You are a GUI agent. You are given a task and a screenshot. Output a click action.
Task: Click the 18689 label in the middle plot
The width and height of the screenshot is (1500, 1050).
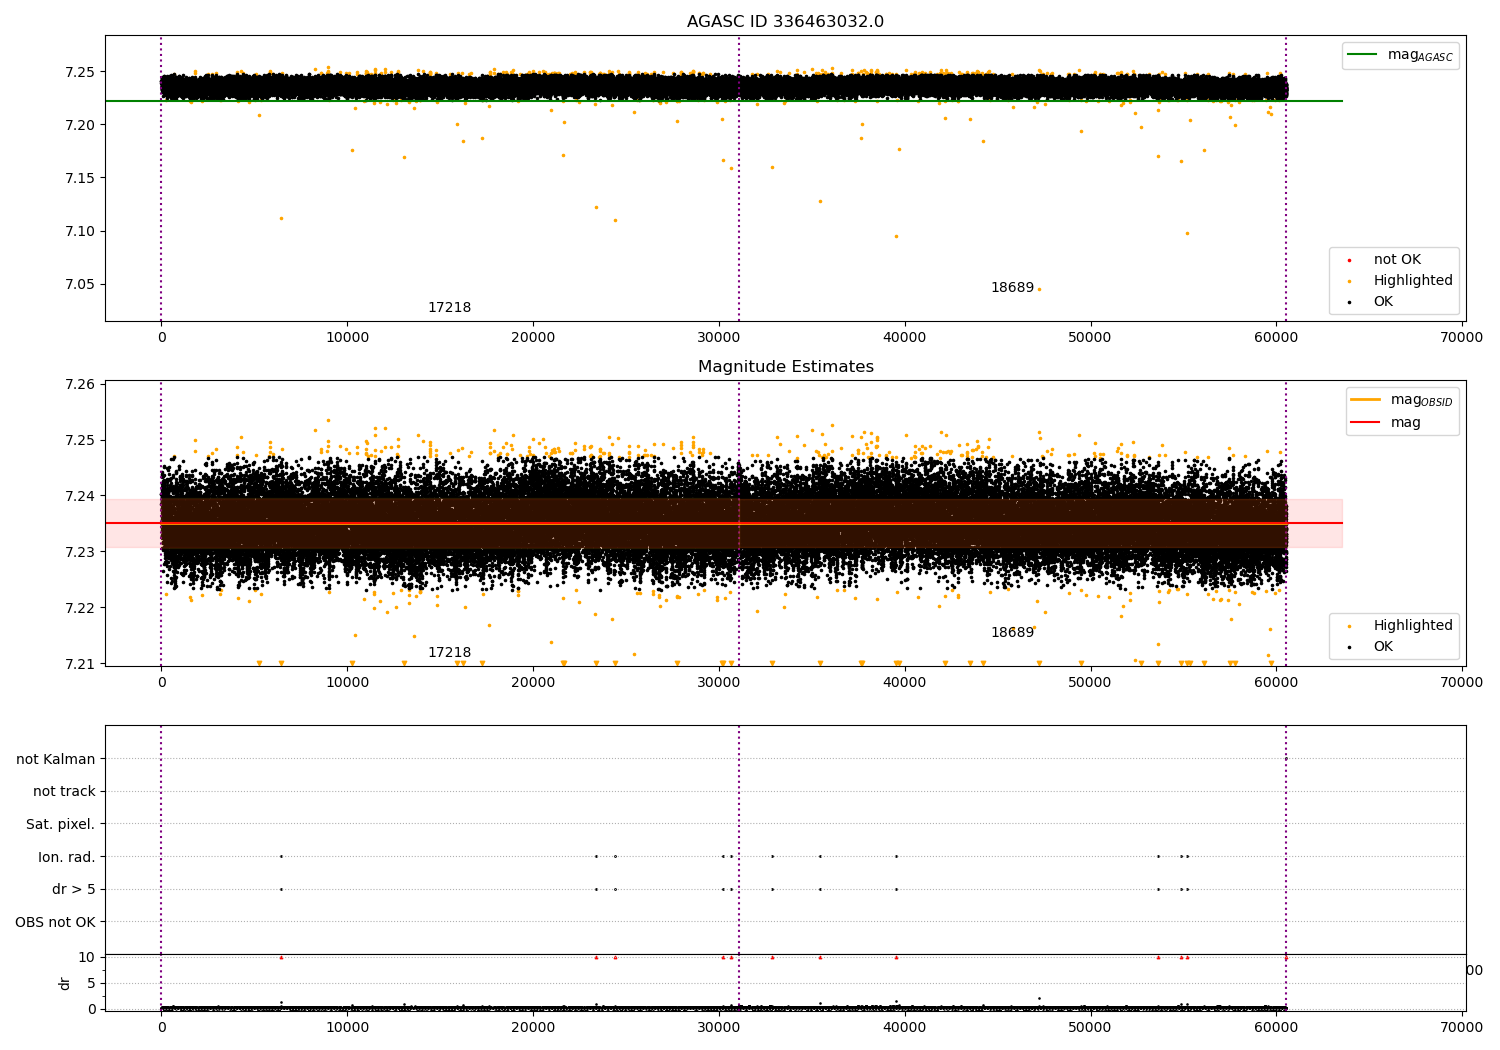(1012, 633)
